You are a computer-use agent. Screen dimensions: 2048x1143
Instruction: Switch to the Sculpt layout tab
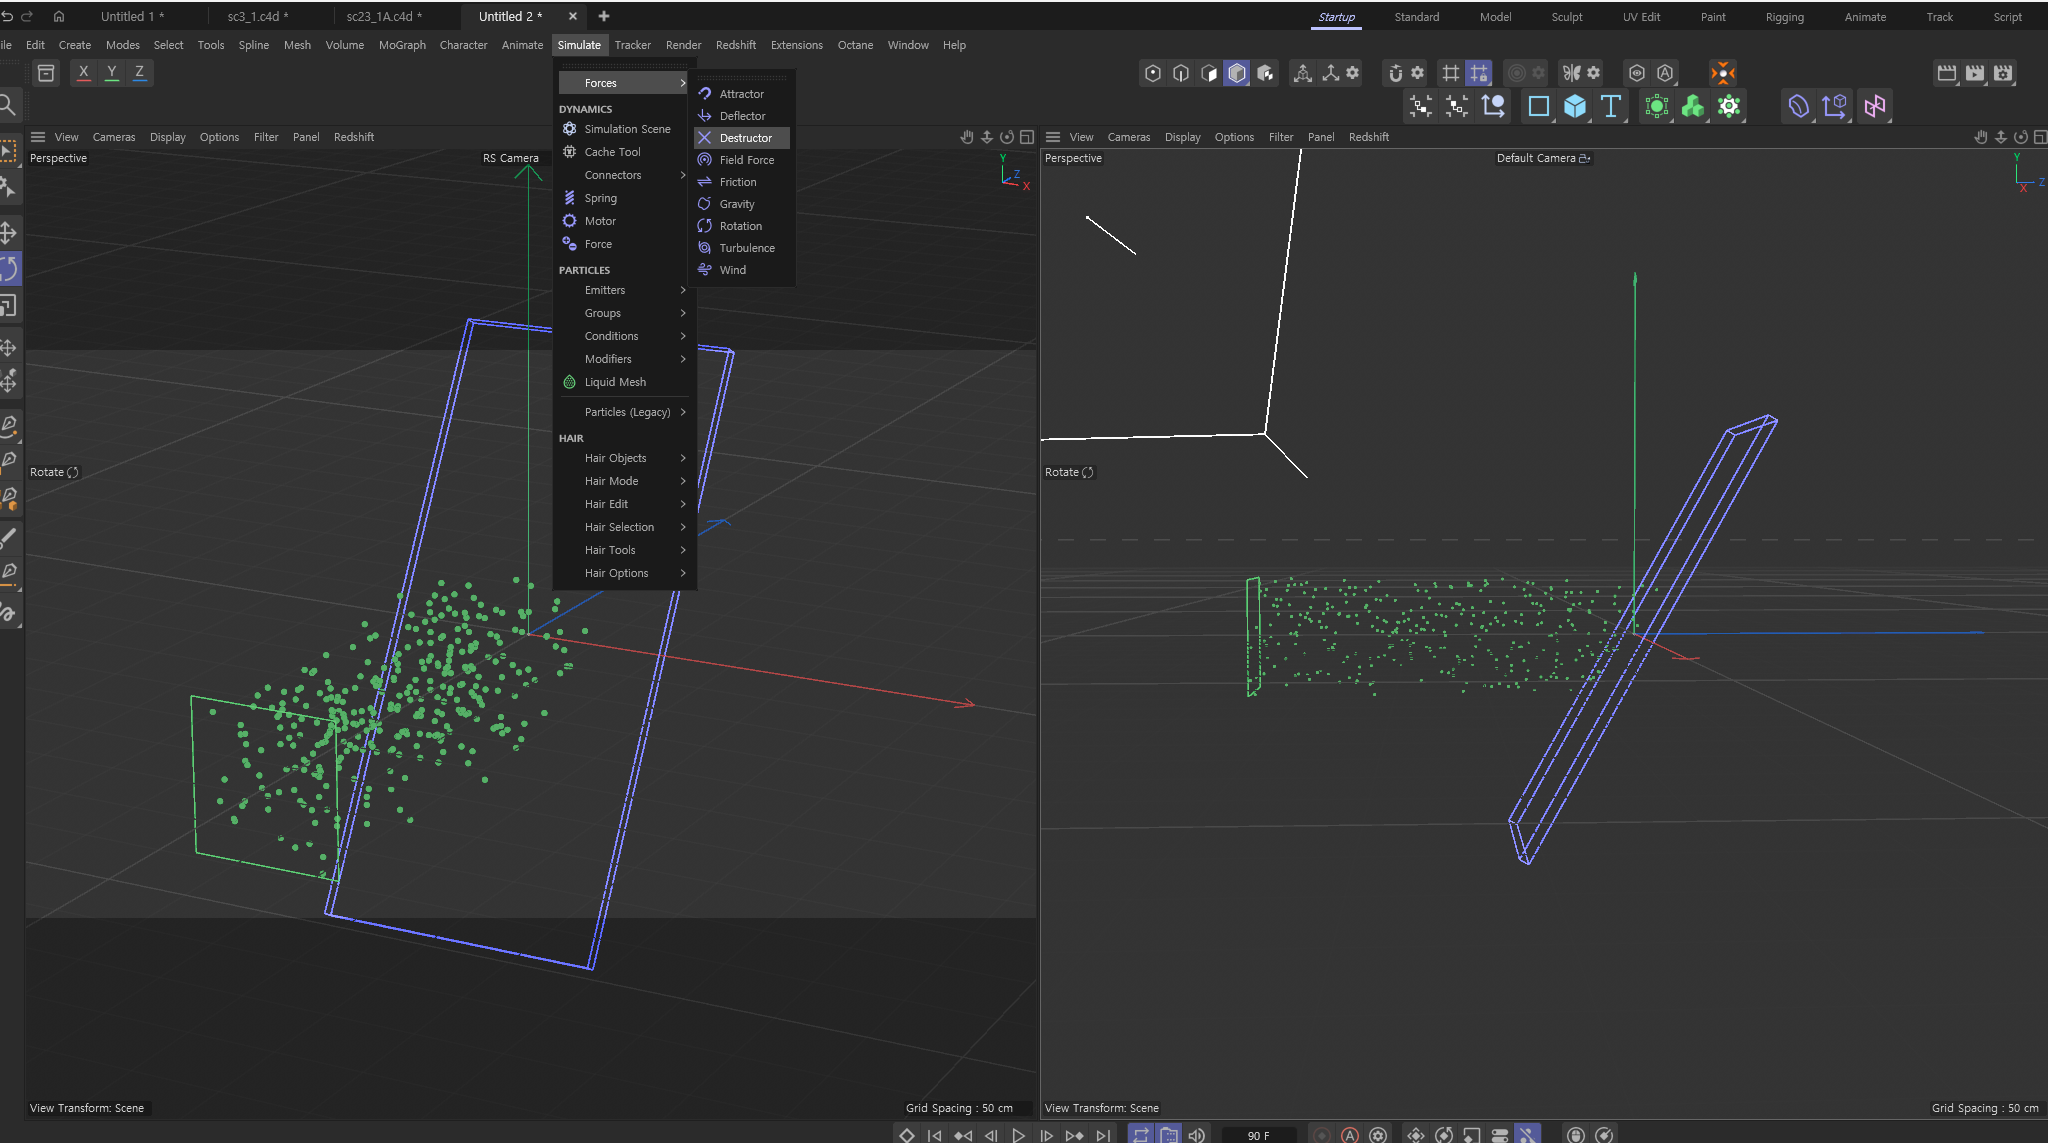tap(1567, 17)
